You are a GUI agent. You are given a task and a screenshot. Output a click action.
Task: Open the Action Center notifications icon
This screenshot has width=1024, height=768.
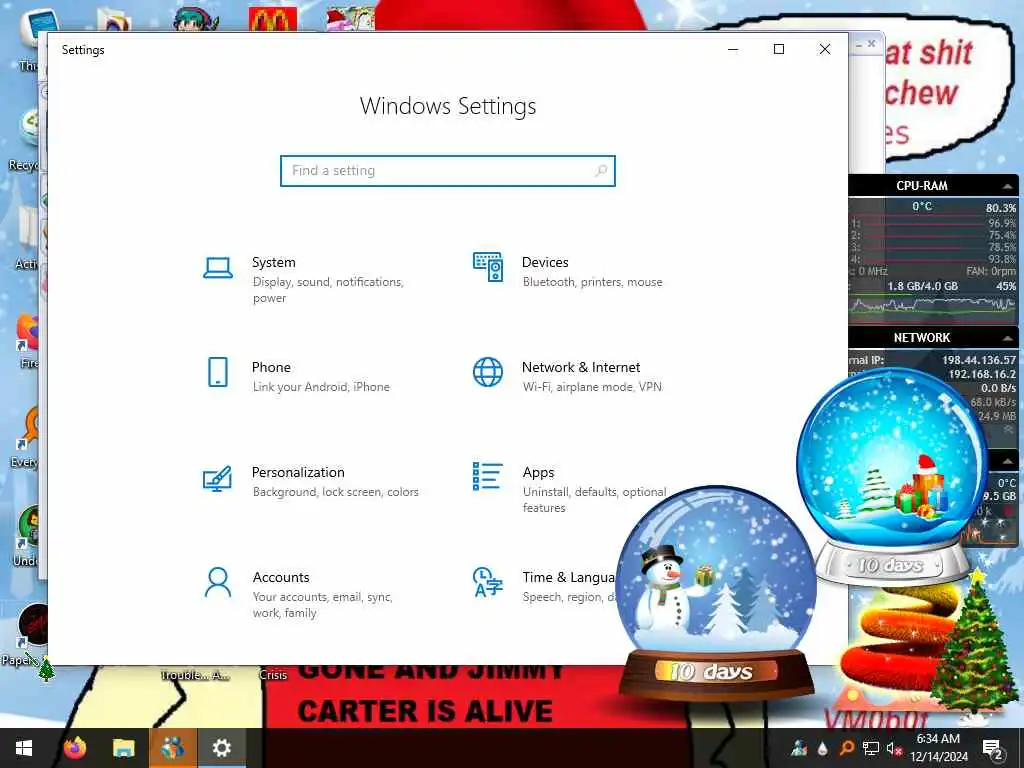(x=992, y=748)
